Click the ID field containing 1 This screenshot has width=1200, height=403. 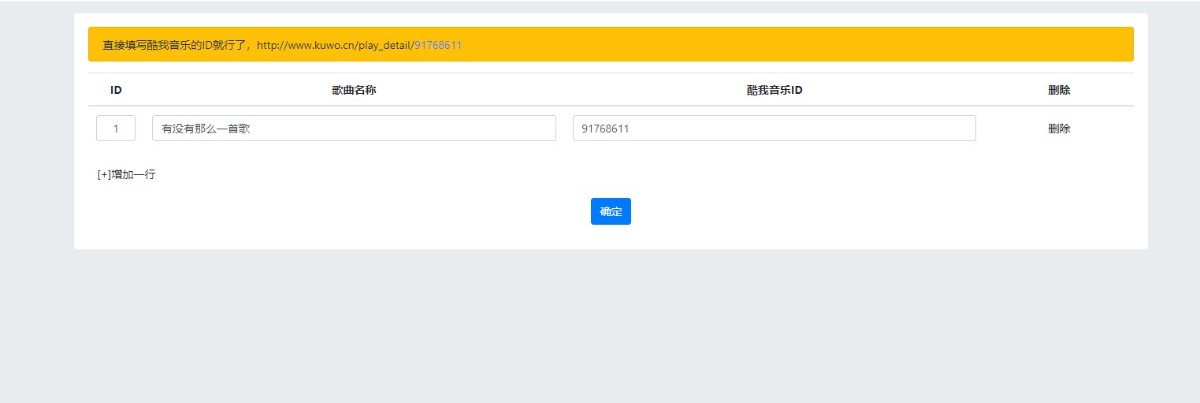[x=116, y=128]
